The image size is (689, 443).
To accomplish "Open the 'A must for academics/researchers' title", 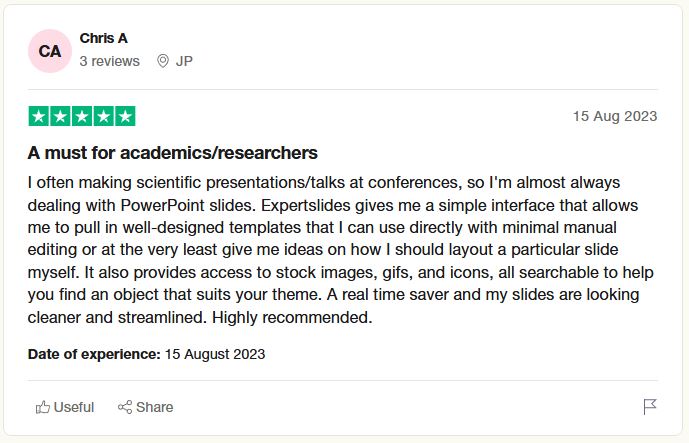I will (172, 153).
